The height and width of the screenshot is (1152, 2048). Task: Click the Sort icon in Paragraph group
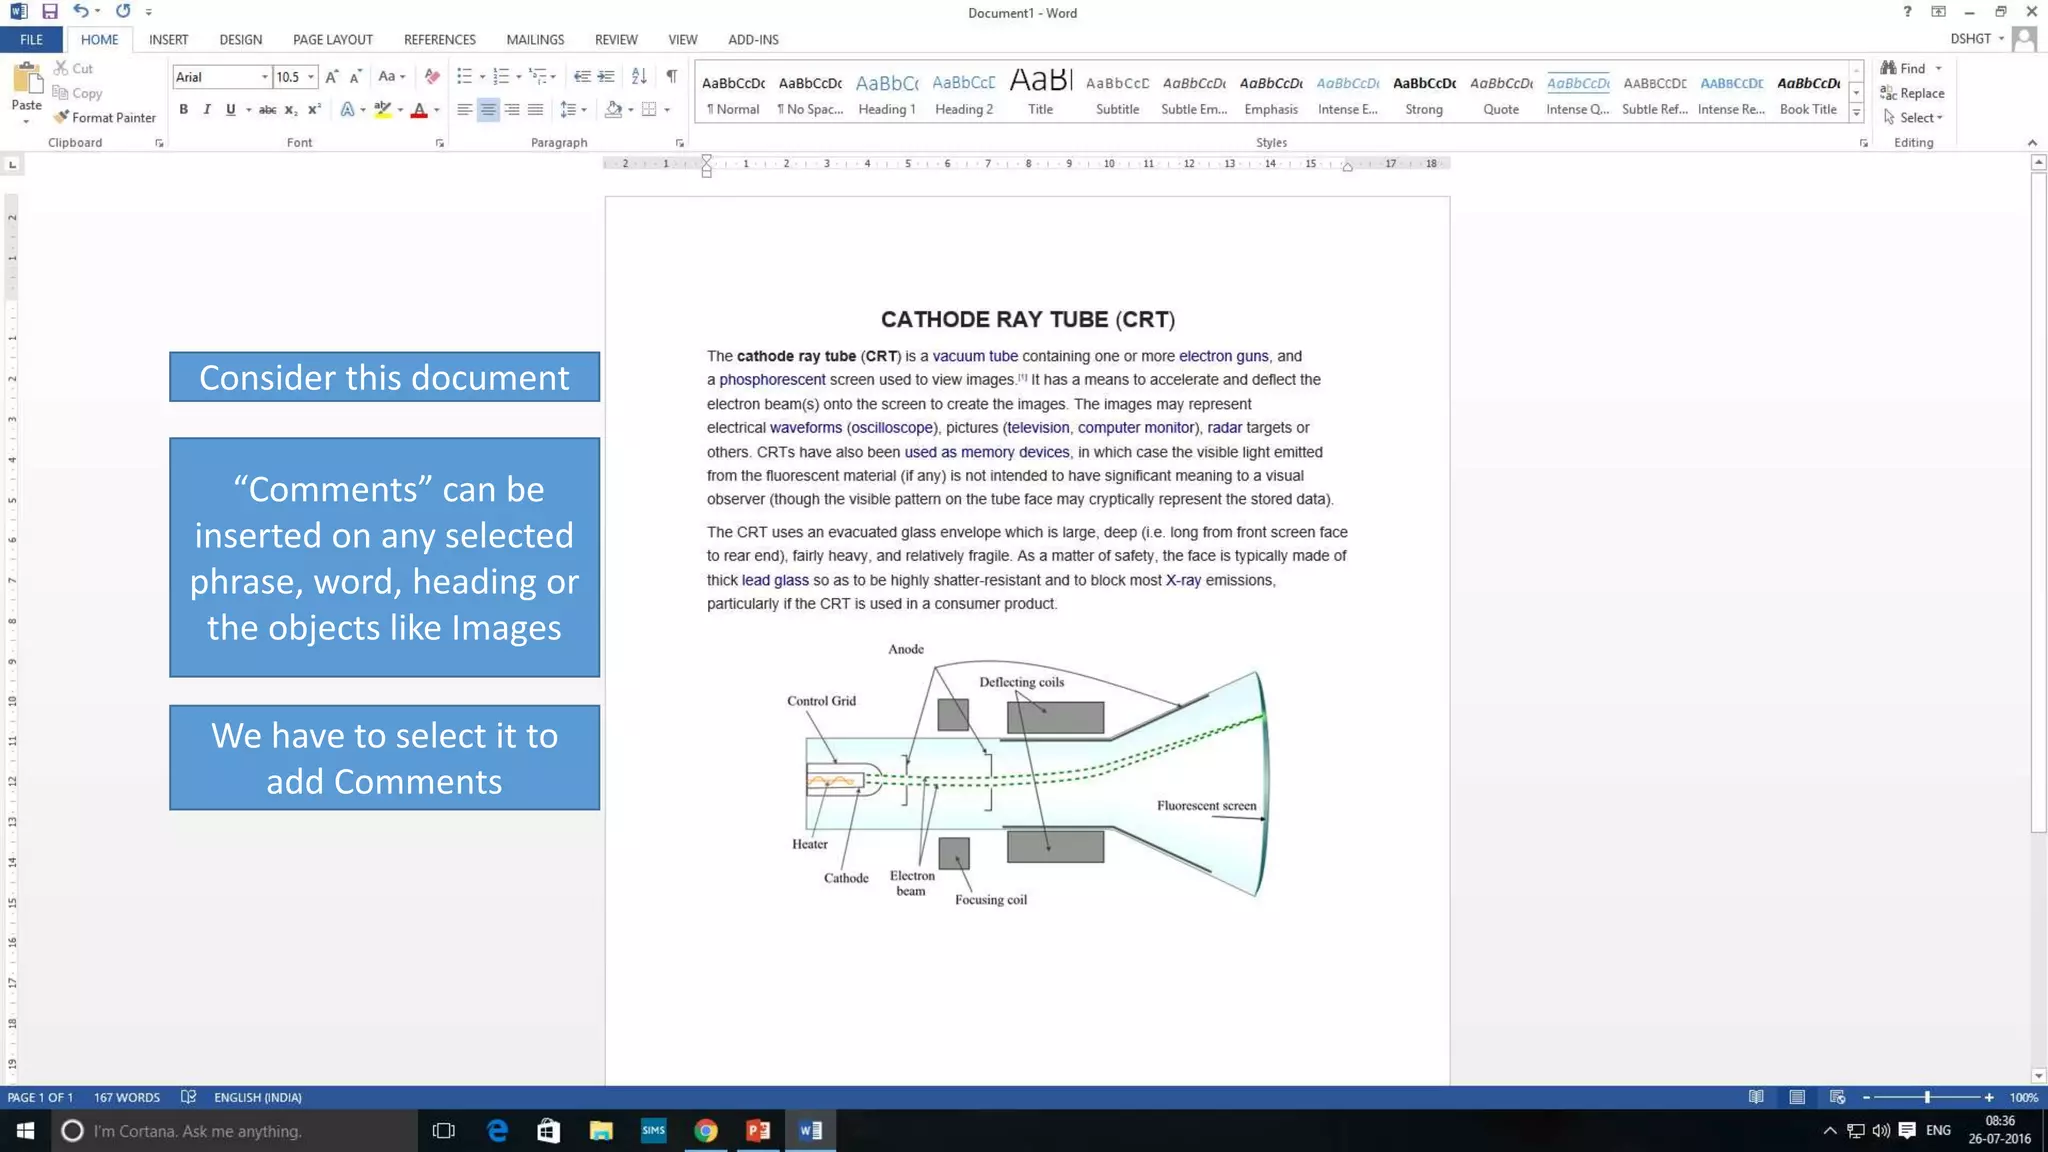pos(639,76)
